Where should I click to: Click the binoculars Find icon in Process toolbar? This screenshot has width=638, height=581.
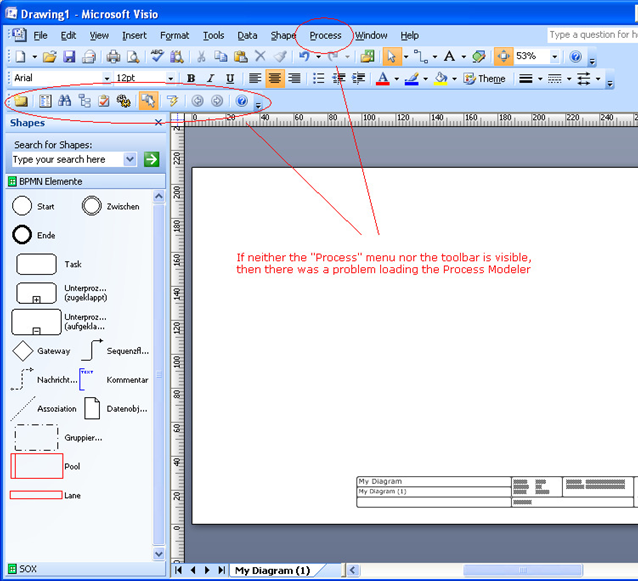64,100
